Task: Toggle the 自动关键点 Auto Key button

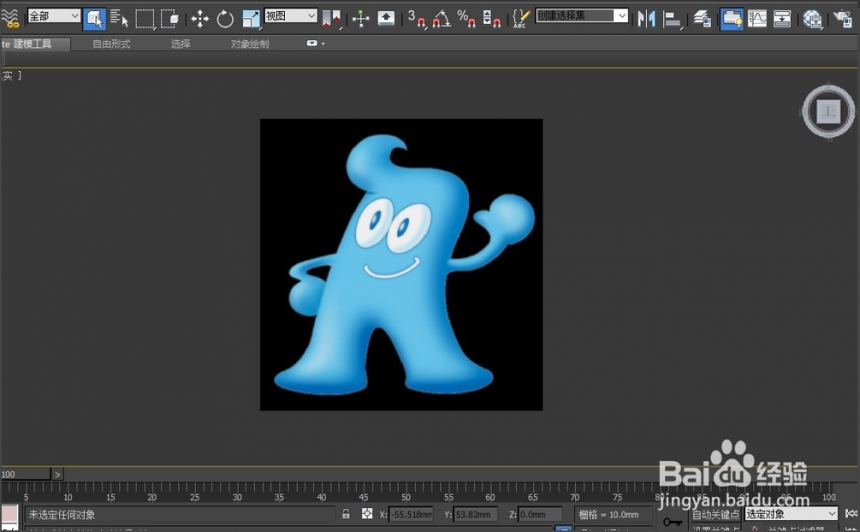Action: pyautogui.click(x=716, y=514)
